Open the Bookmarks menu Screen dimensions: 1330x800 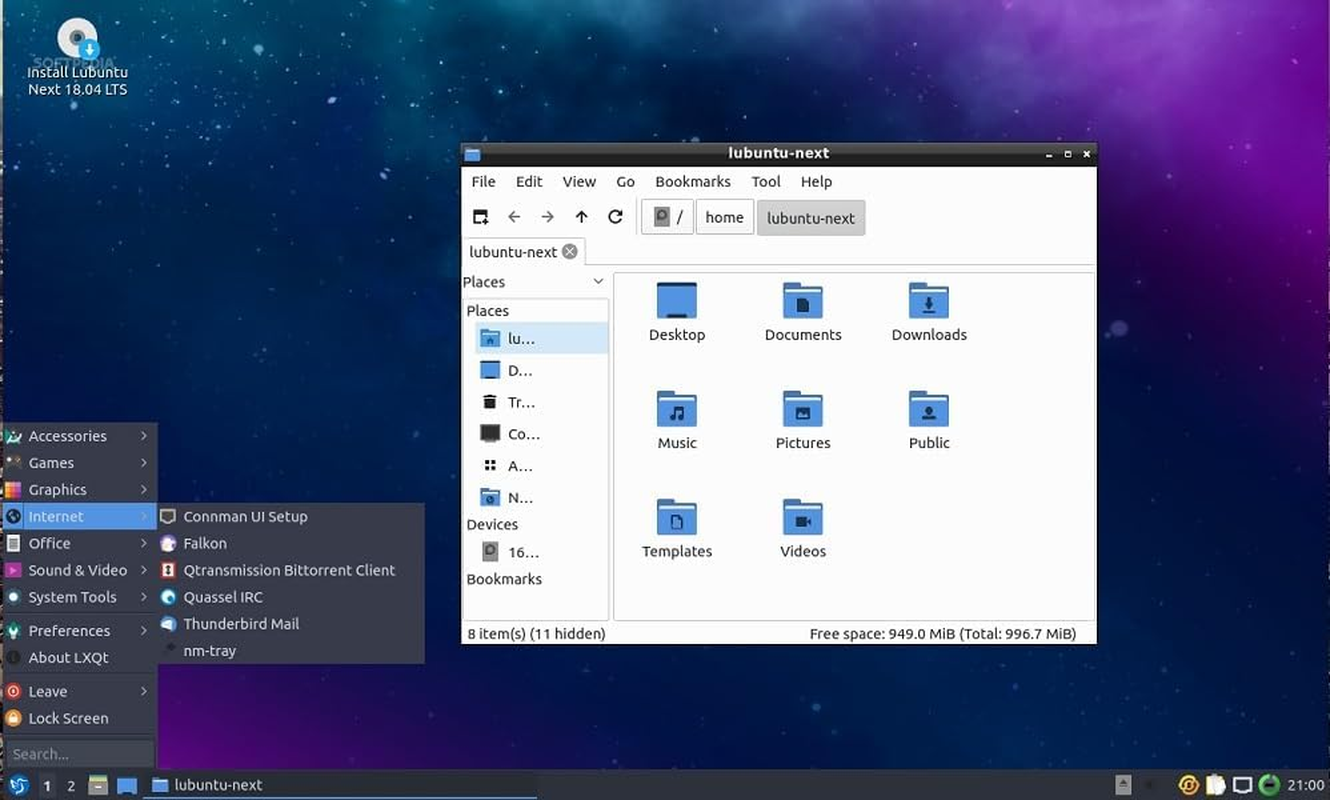[692, 181]
